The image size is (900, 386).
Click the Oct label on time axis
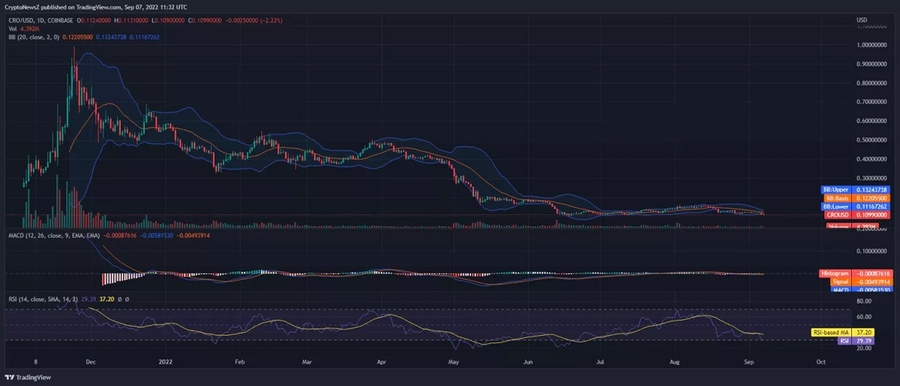pyautogui.click(x=820, y=363)
